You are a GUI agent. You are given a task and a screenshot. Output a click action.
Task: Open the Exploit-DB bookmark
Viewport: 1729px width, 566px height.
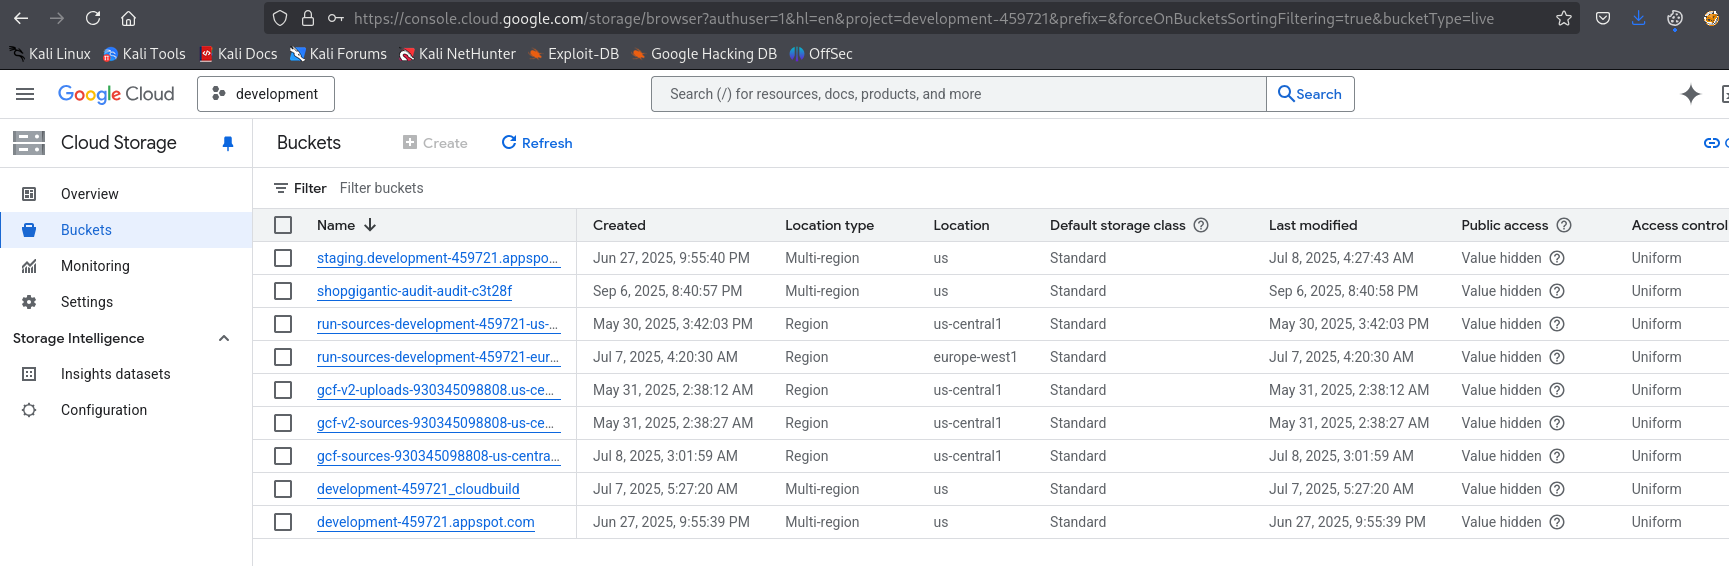pos(574,54)
